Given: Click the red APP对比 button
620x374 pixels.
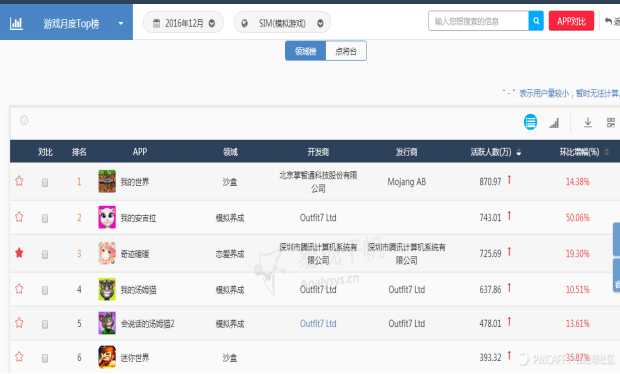Looking at the screenshot, I should click(x=571, y=21).
